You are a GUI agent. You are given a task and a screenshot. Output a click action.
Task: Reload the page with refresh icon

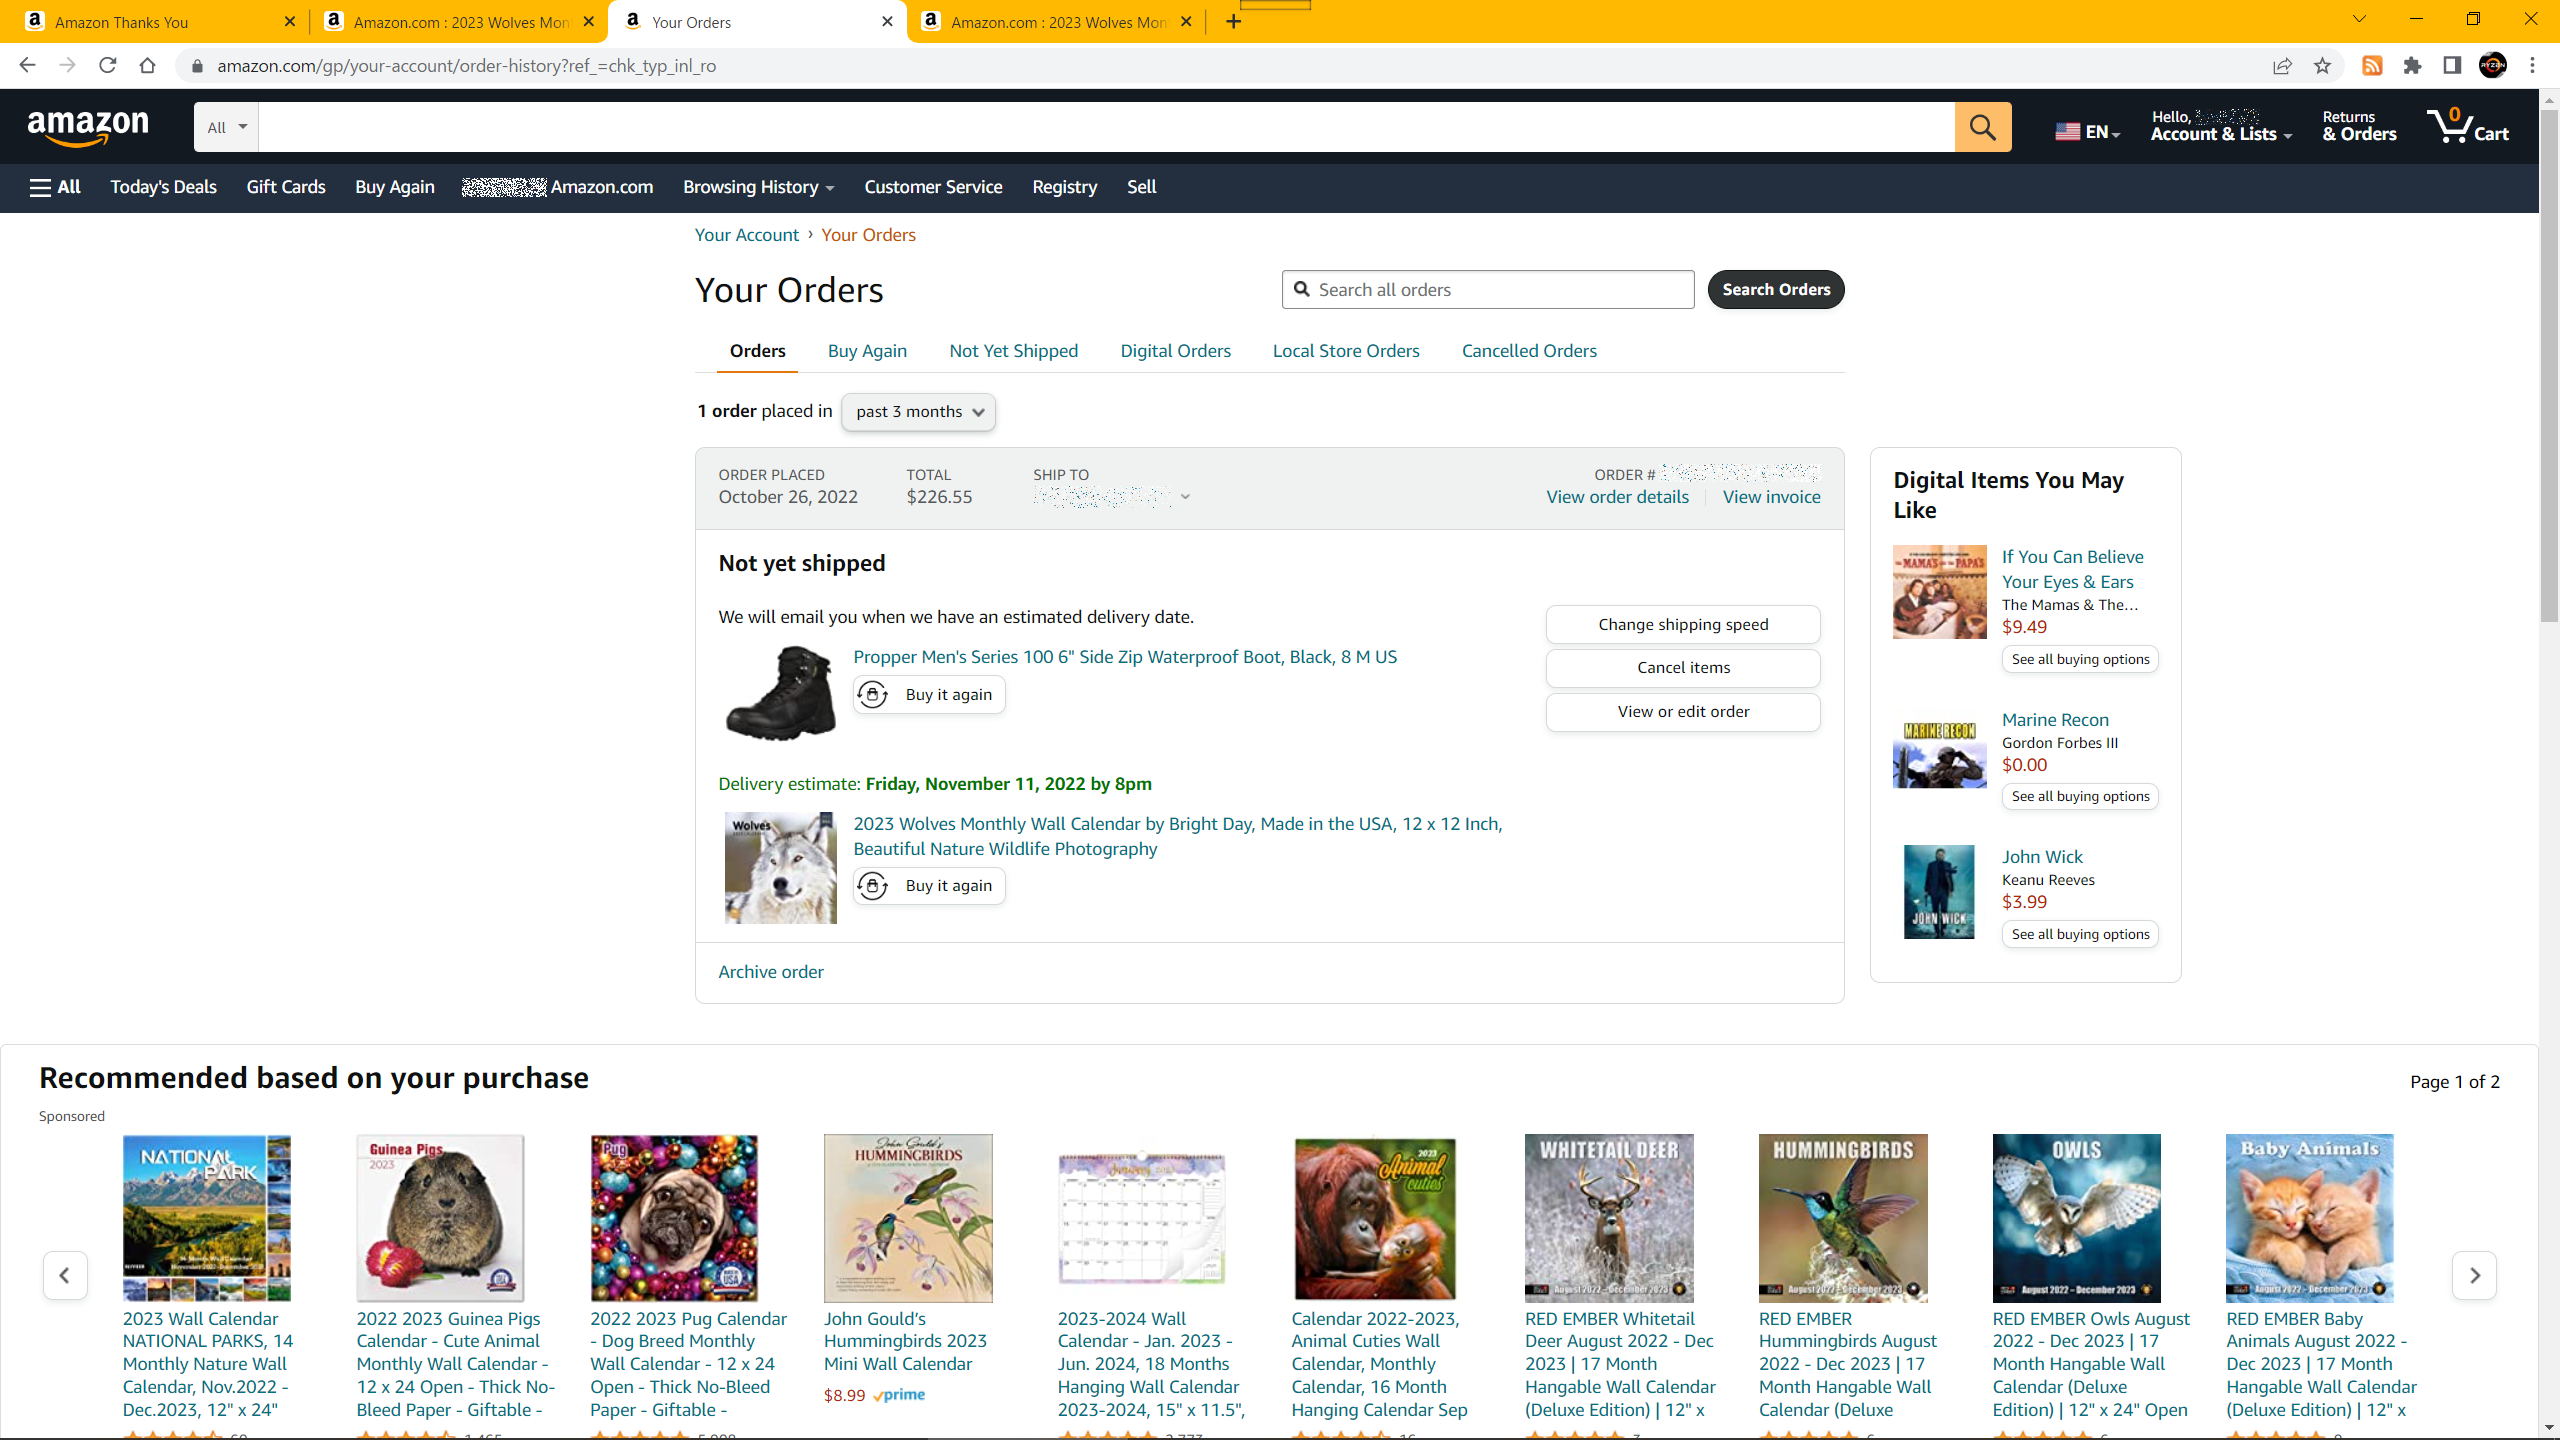pos(107,66)
